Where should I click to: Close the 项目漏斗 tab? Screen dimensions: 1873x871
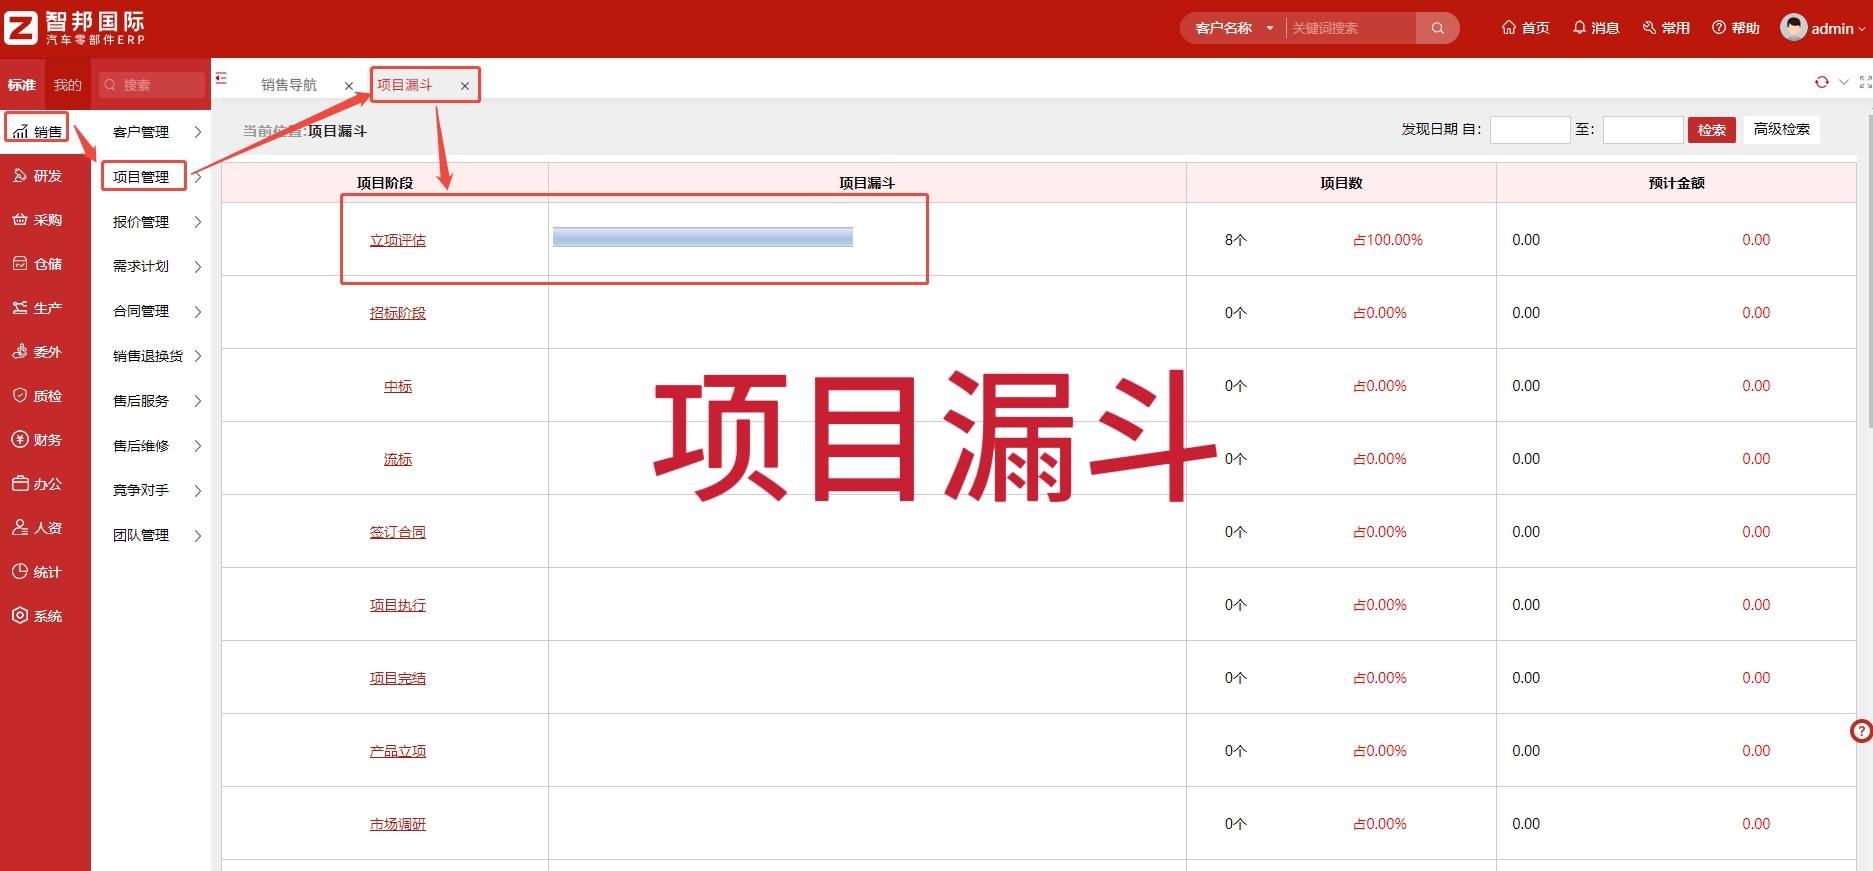(x=465, y=86)
